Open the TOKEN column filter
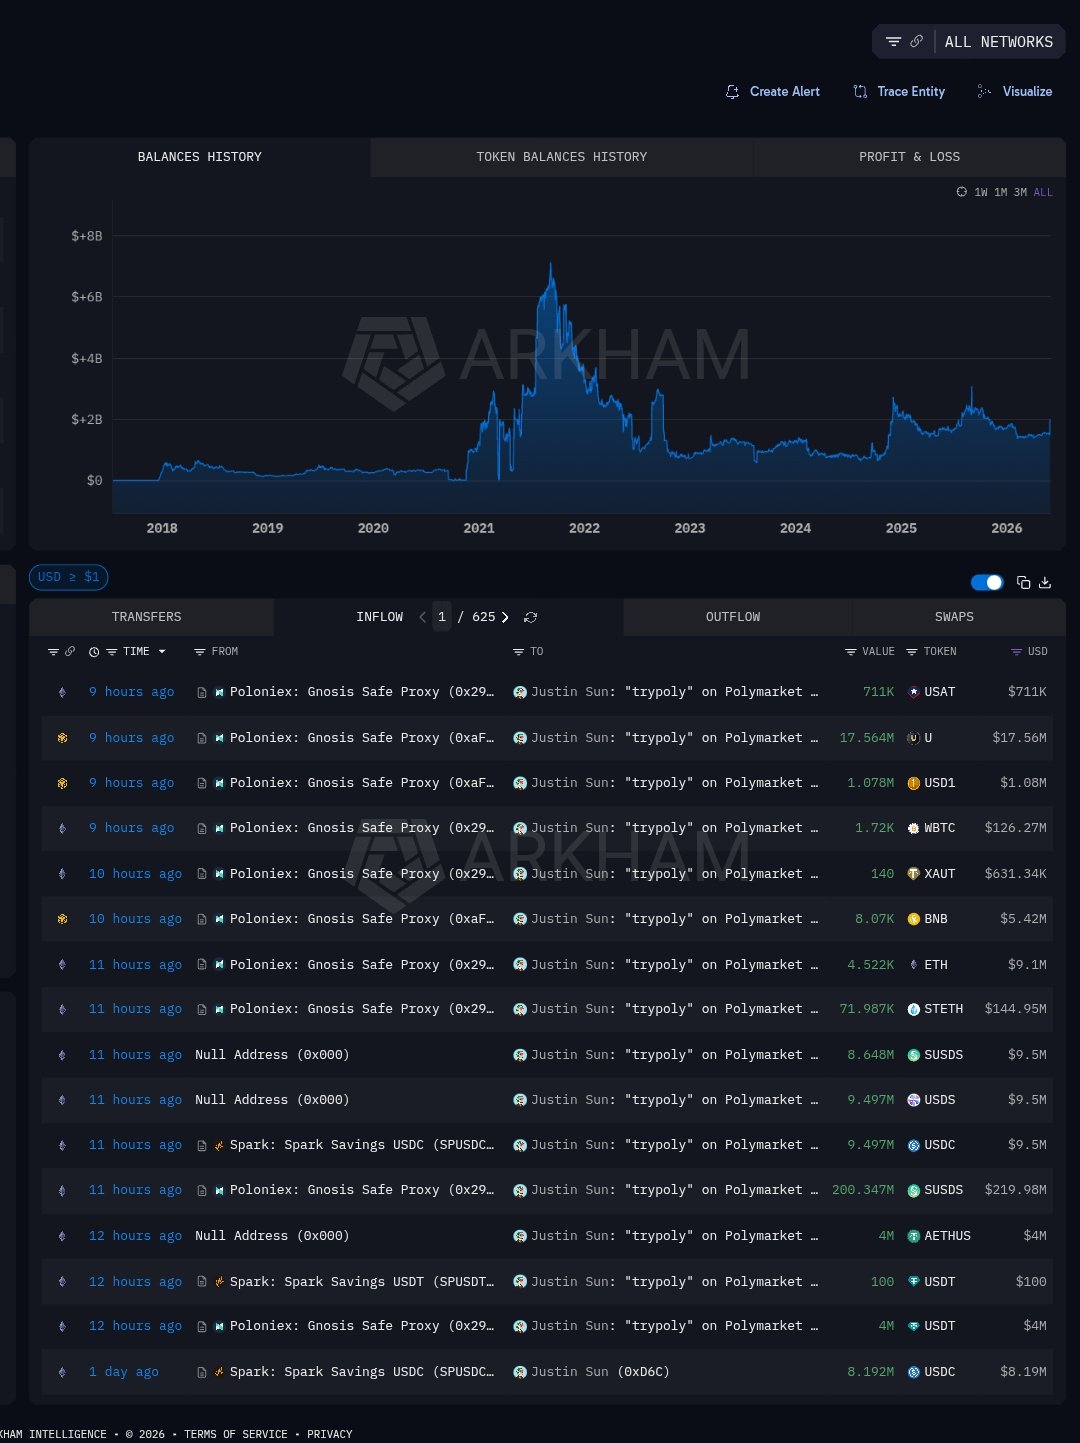1080x1443 pixels. tap(912, 652)
